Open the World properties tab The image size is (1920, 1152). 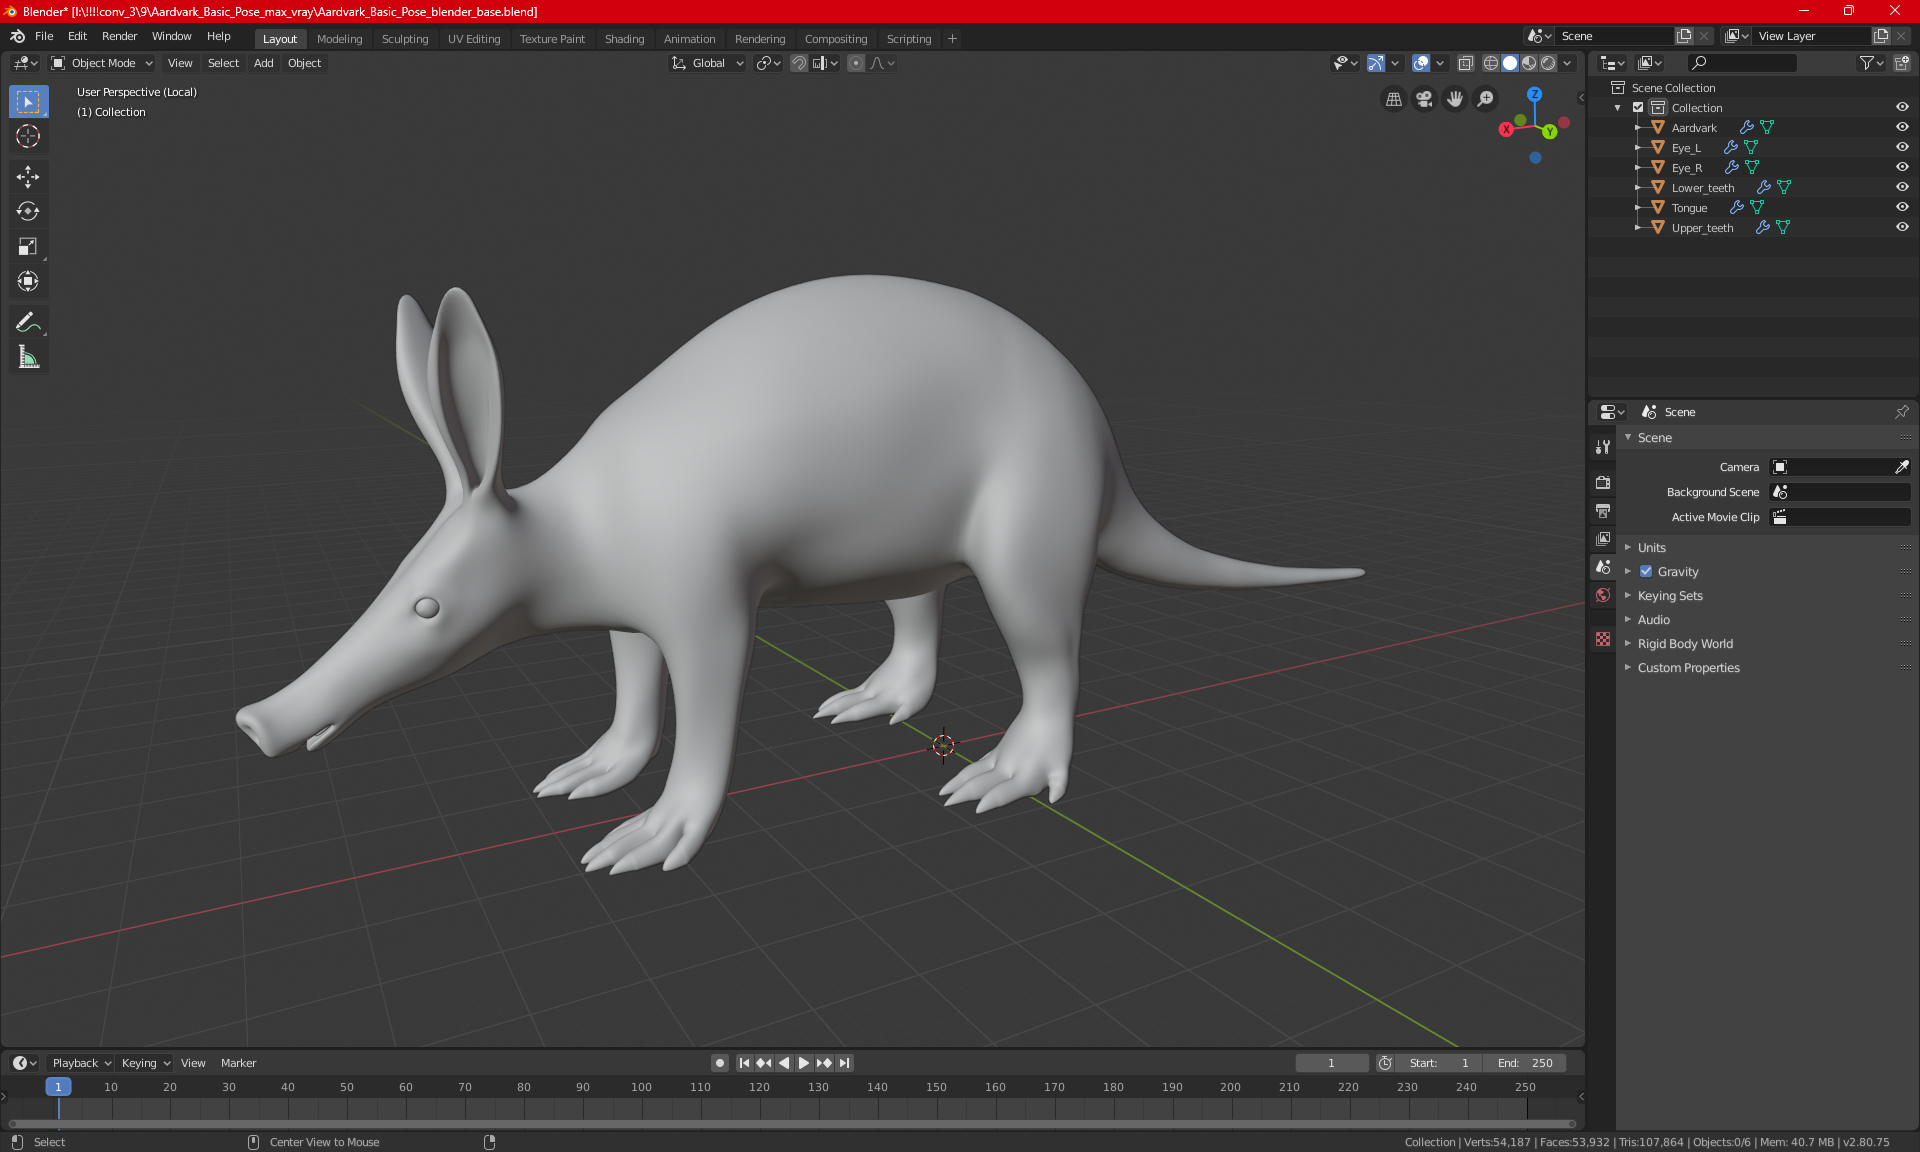point(1603,595)
